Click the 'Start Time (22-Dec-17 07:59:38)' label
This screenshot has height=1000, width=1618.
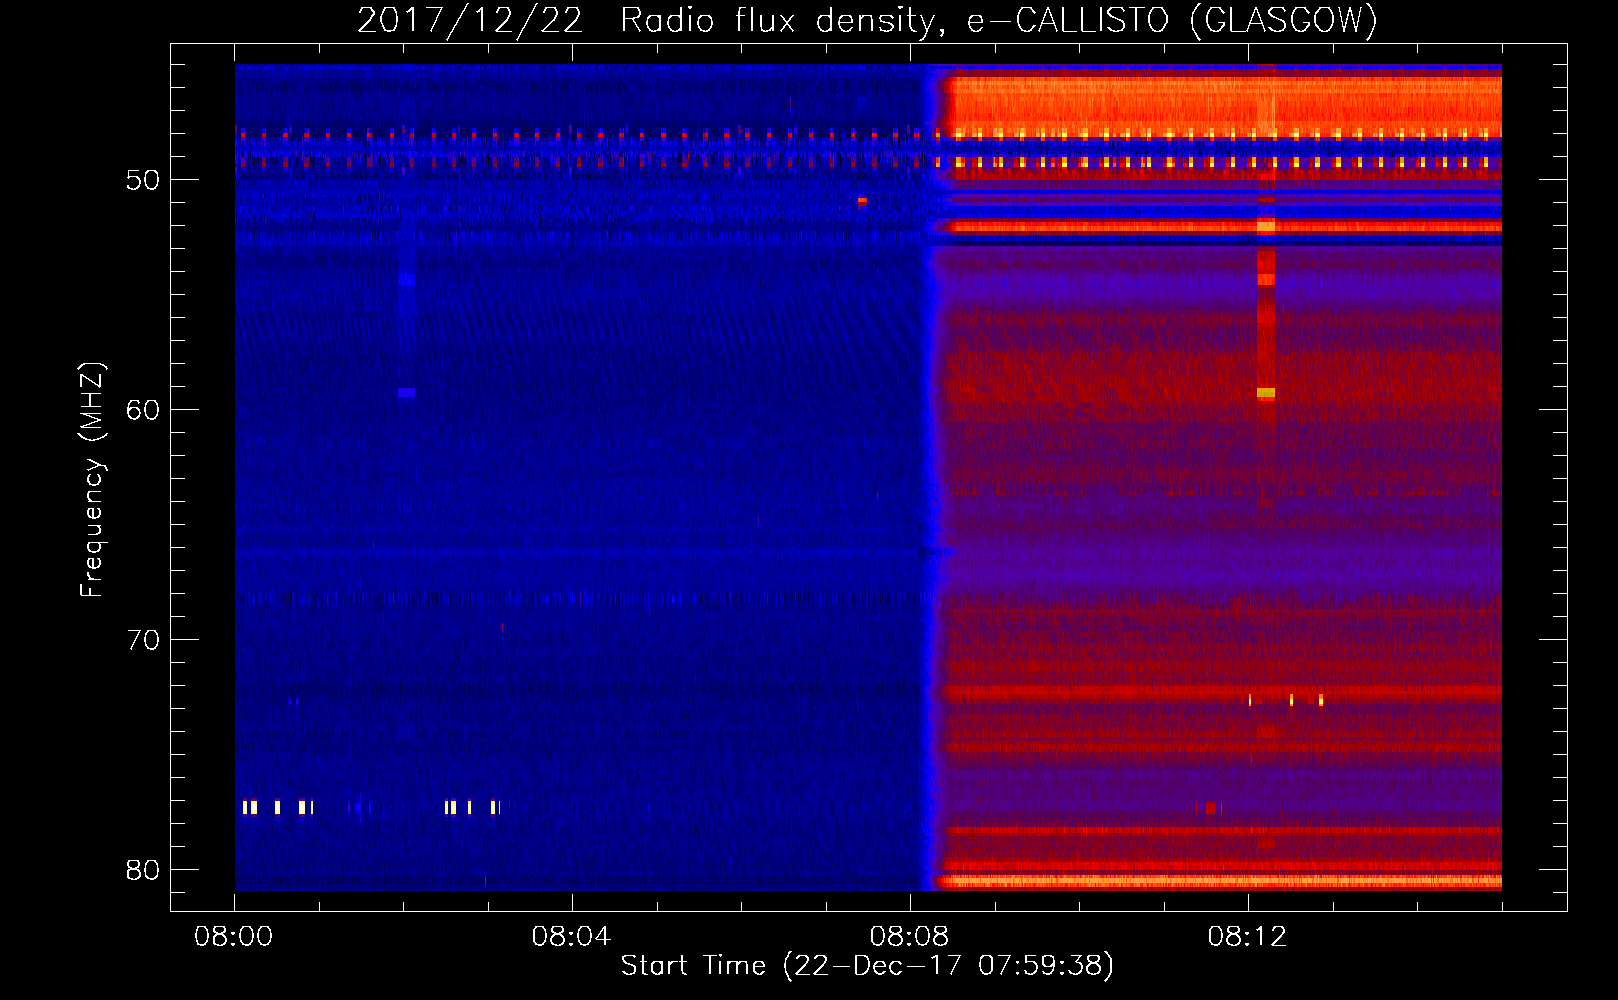pos(867,966)
